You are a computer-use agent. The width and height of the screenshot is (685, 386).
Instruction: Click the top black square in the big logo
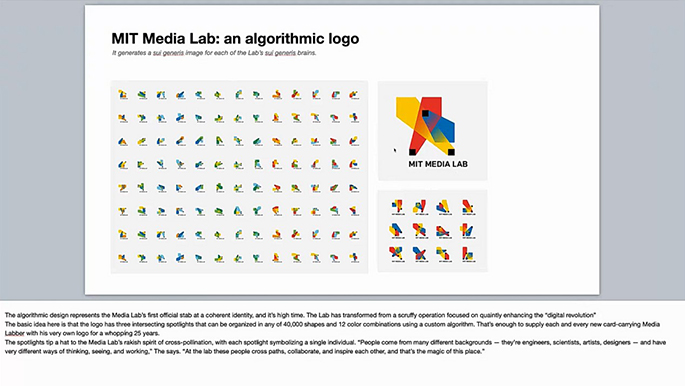(425, 114)
